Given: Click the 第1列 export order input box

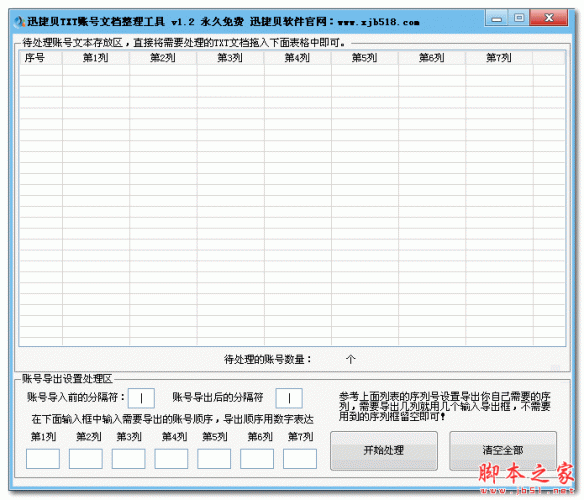Looking at the screenshot, I should coord(43,459).
